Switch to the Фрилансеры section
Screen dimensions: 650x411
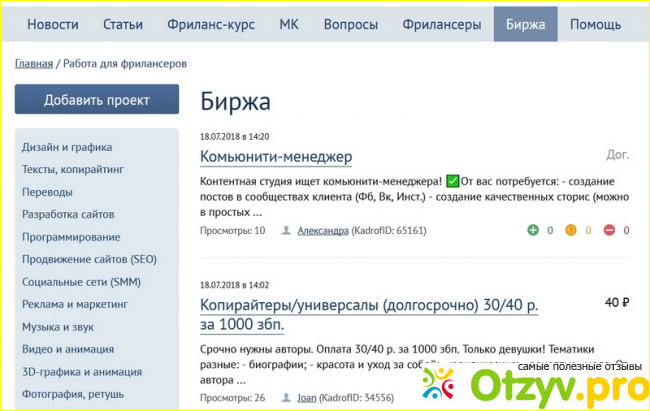click(440, 24)
